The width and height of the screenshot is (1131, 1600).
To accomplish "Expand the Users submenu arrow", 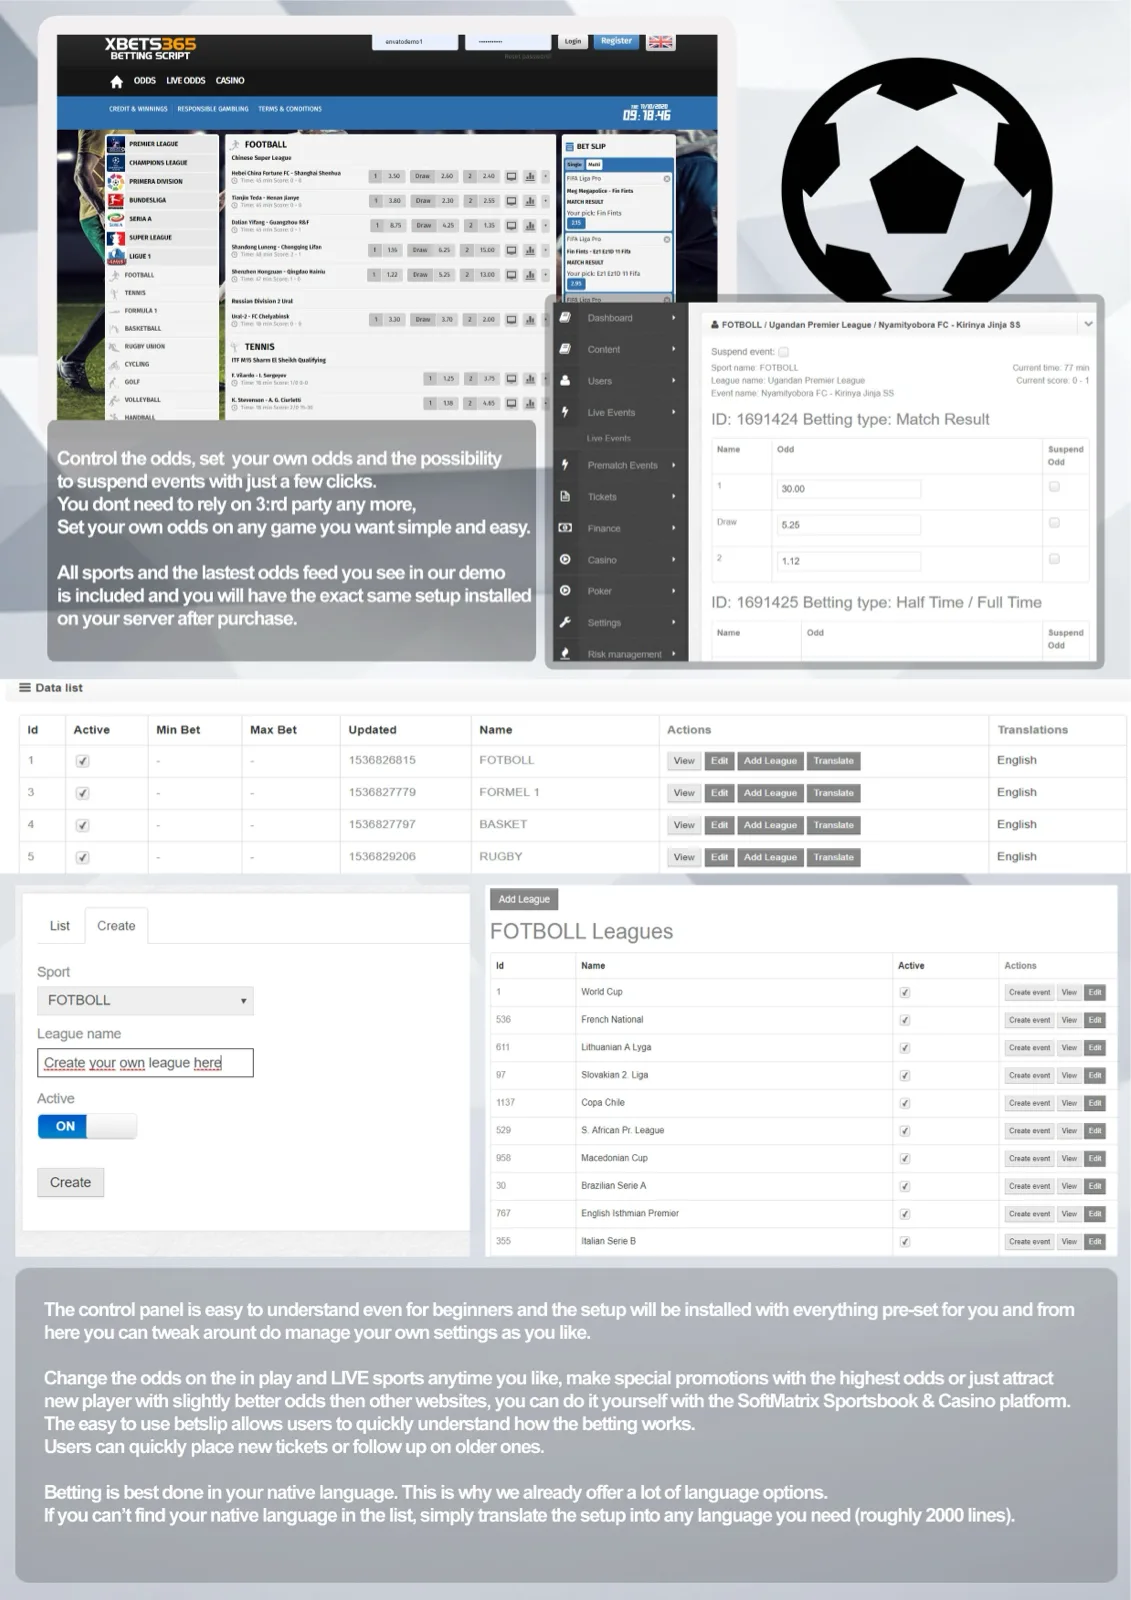I will (x=674, y=381).
